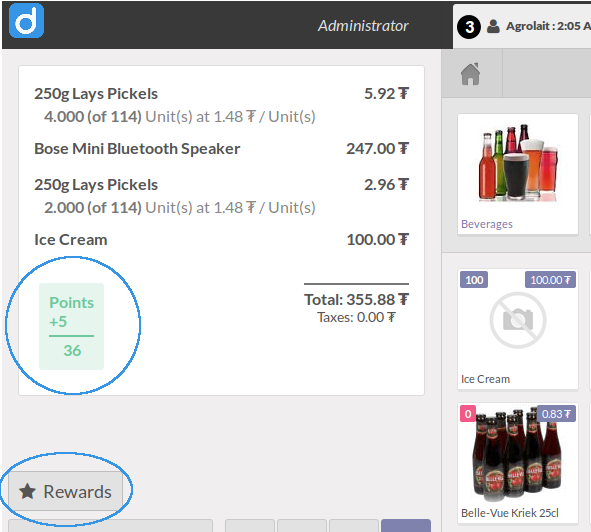
Task: Click the star icon on Rewards
Action: (28, 492)
